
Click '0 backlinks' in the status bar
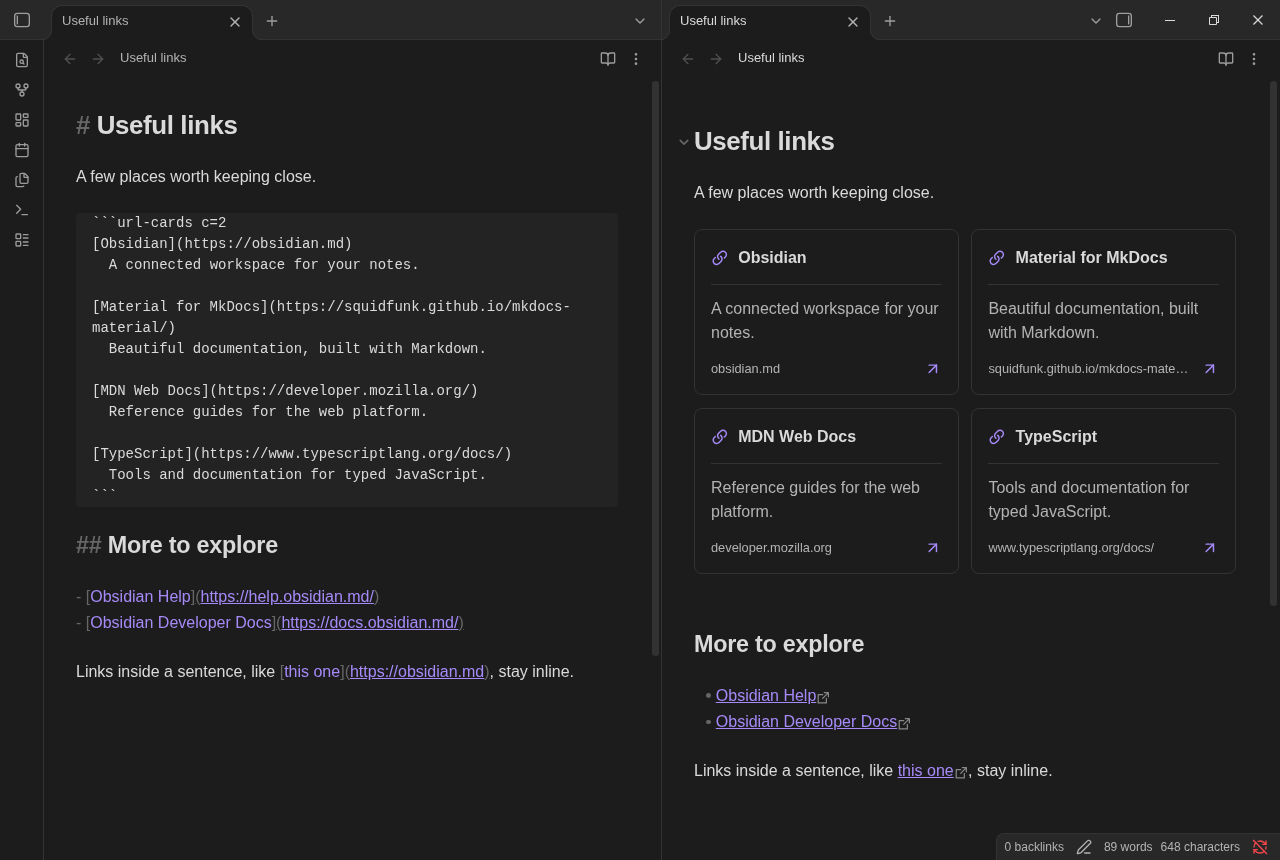pyautogui.click(x=1034, y=847)
